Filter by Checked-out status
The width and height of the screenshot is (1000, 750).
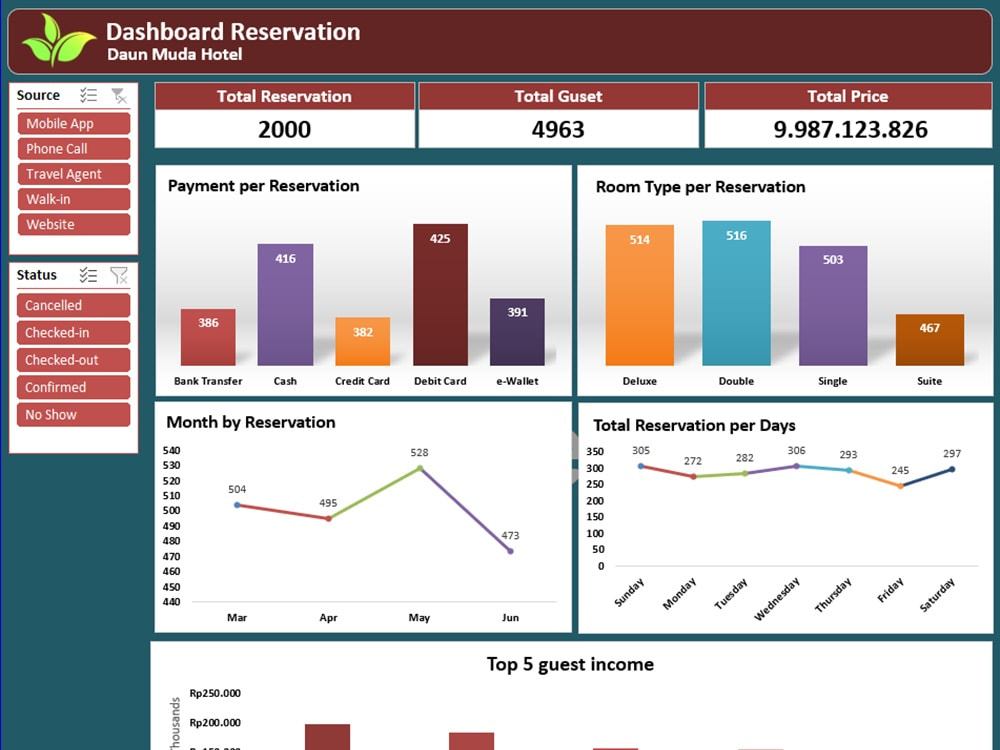pyautogui.click(x=73, y=360)
